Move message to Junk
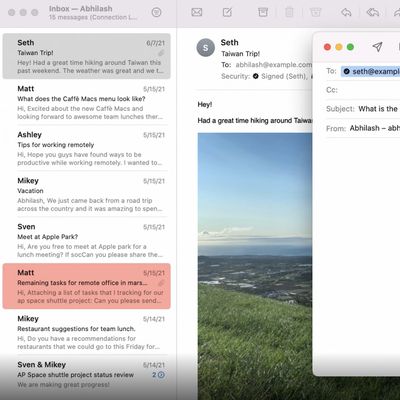This screenshot has width=400, height=400. tap(315, 12)
